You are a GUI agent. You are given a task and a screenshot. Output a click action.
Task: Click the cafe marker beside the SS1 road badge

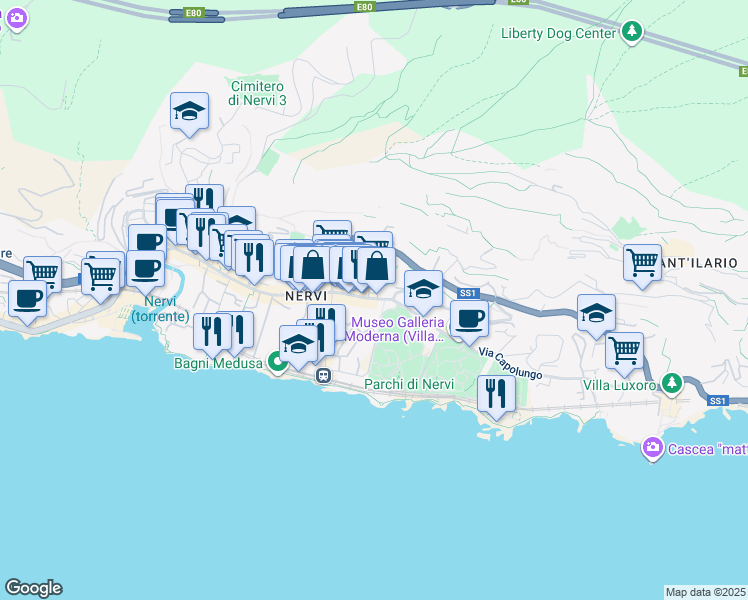click(x=469, y=318)
